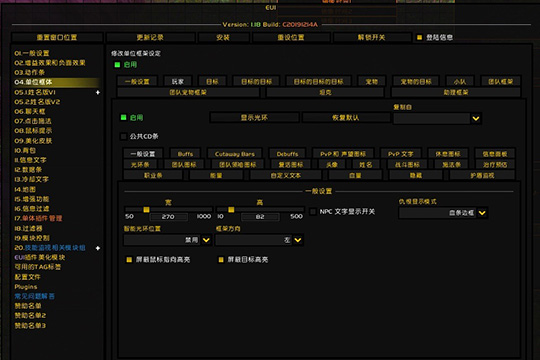Screen dimensions: 540x360
Task: Toggle 启用 checkbox under 修改单位框架设定
Action: (x=117, y=64)
